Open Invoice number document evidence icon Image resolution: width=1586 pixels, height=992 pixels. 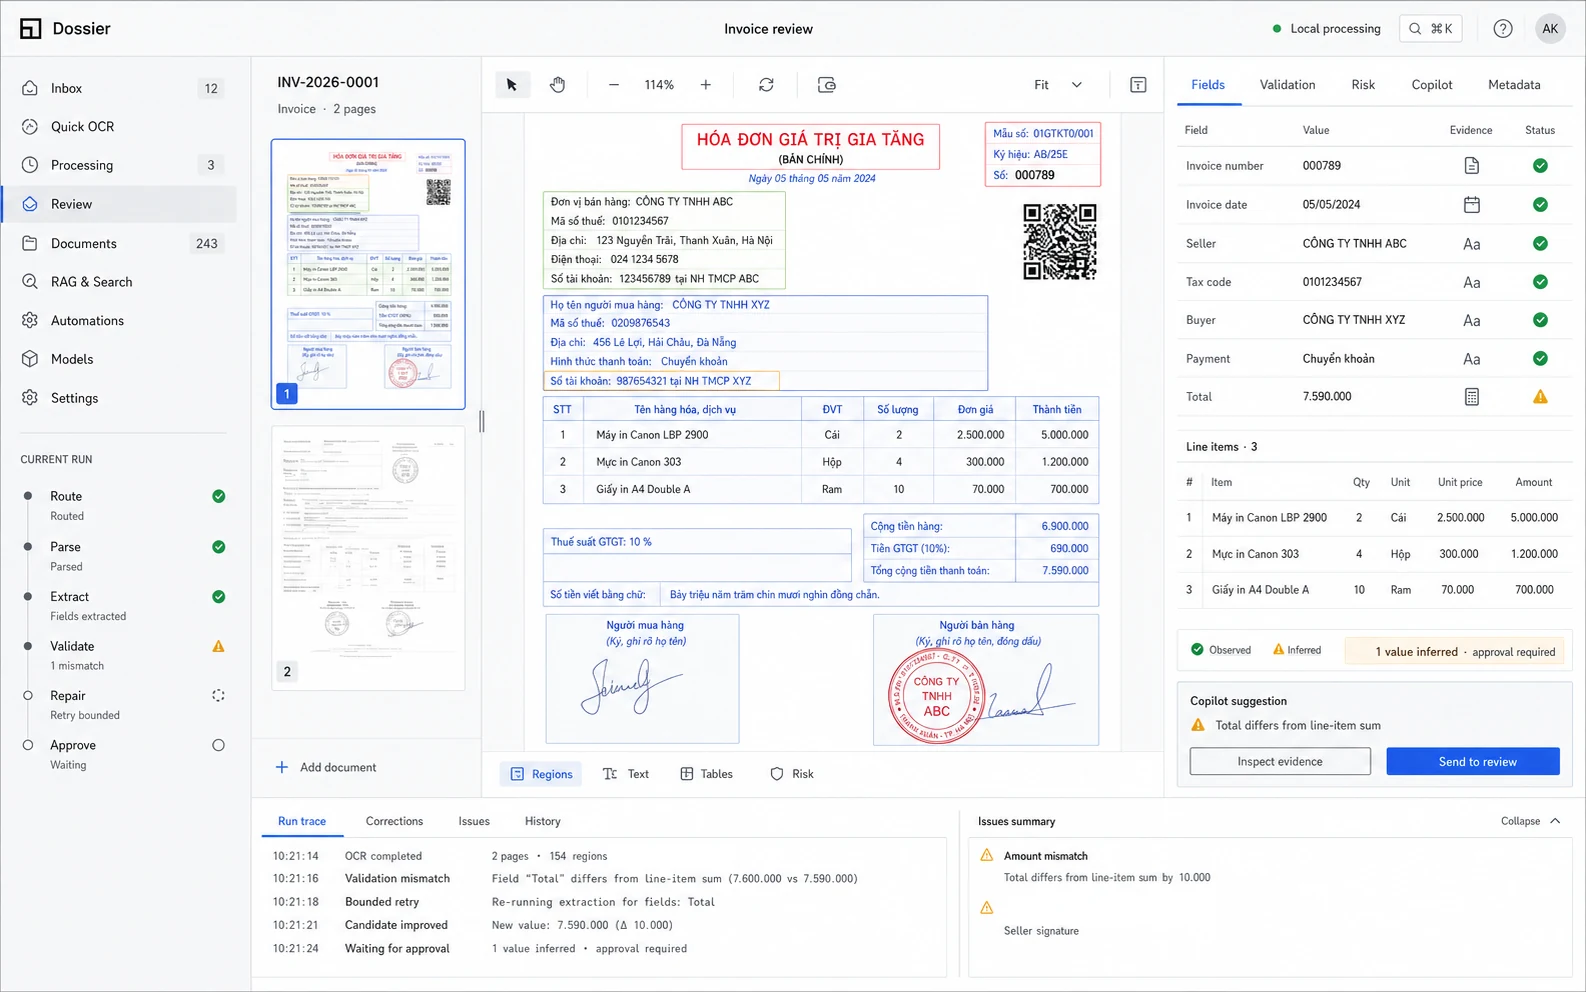(1472, 166)
